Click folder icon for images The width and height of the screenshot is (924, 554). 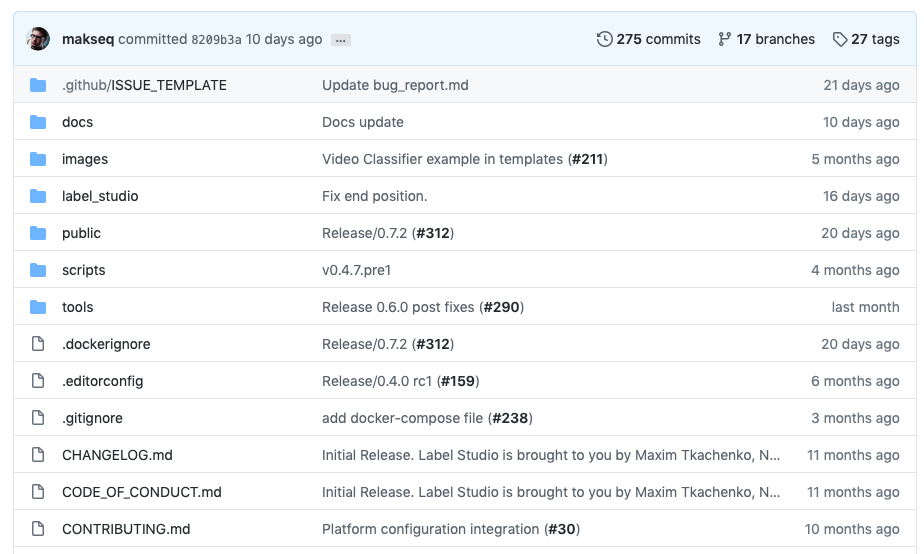[x=38, y=159]
